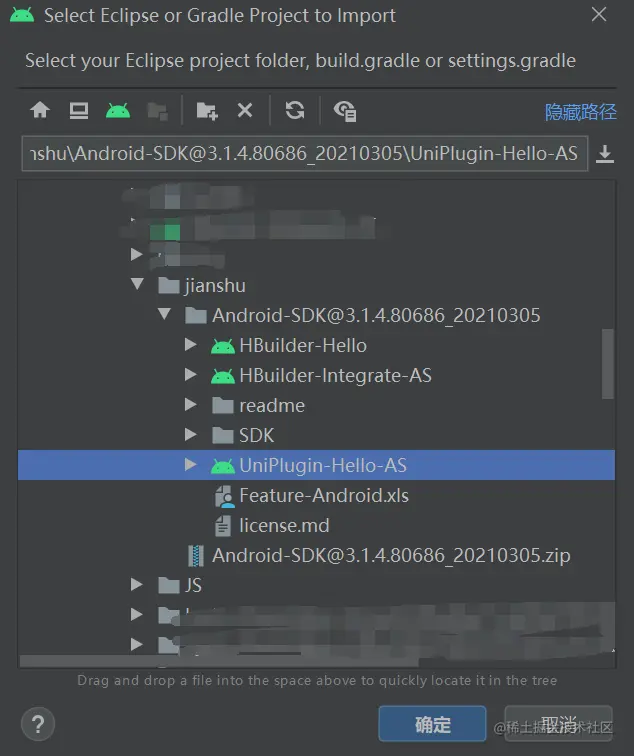Select the jianshu folder row

point(316,285)
